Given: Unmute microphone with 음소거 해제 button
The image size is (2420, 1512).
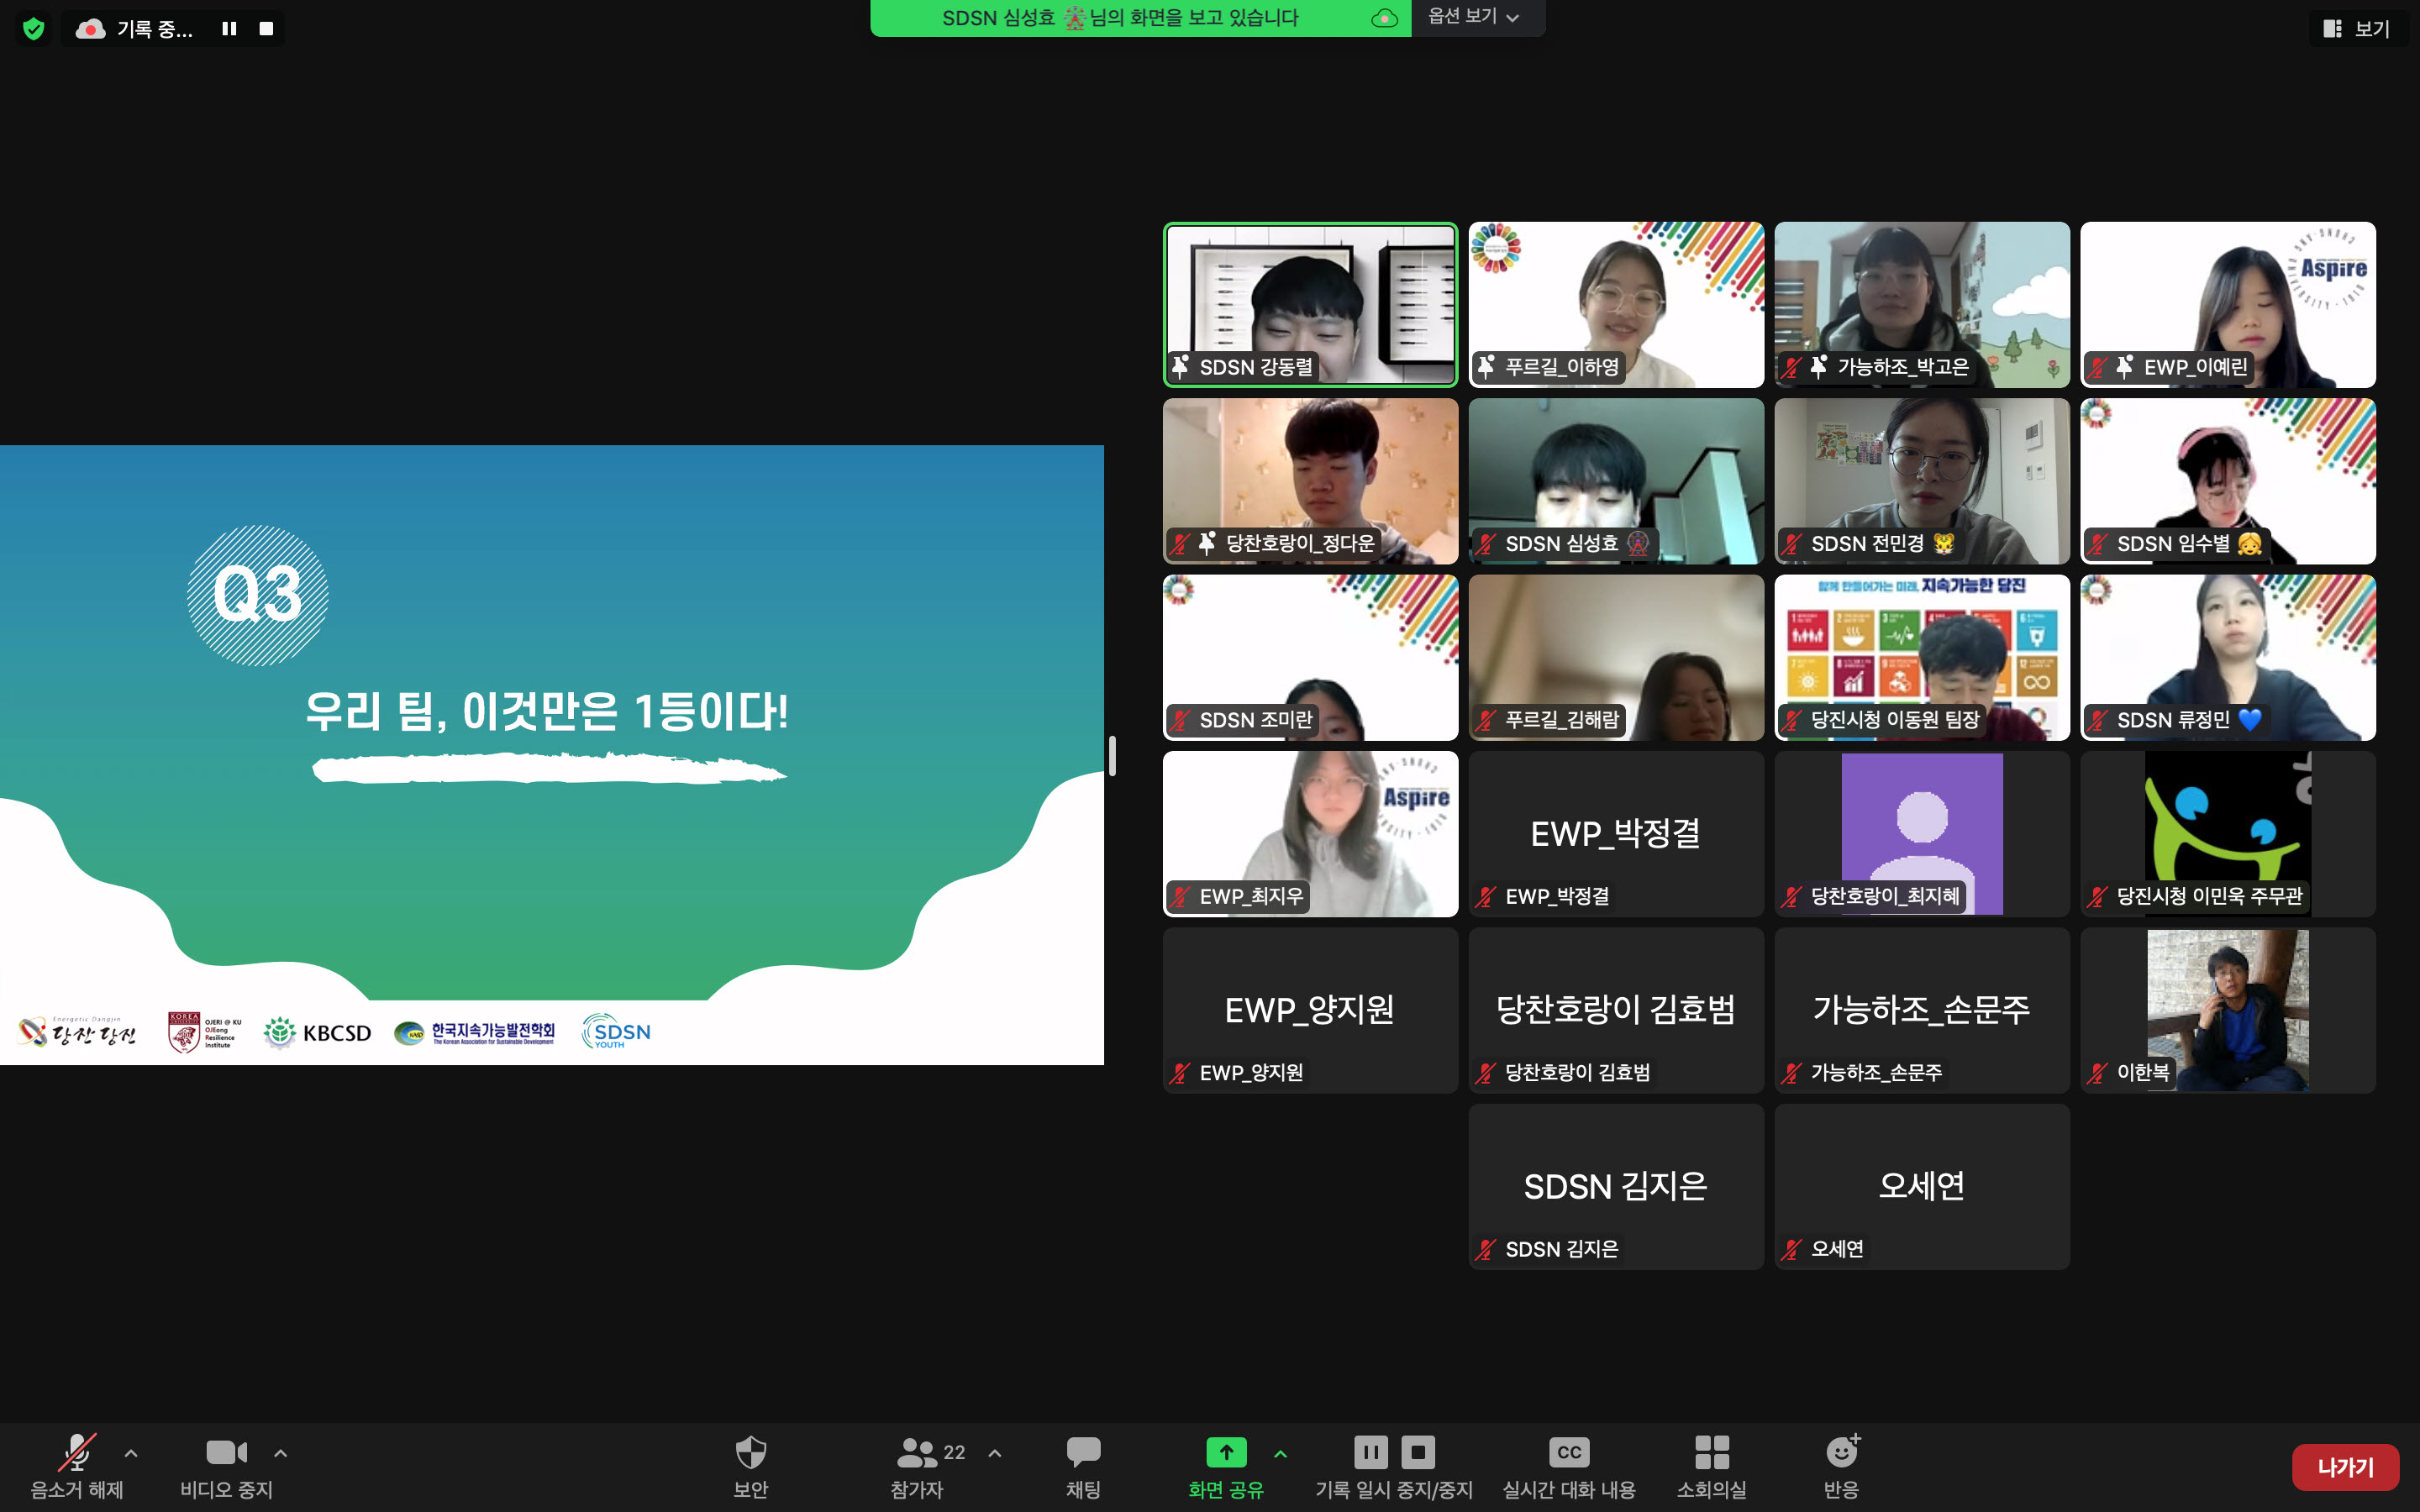Looking at the screenshot, I should point(77,1452).
